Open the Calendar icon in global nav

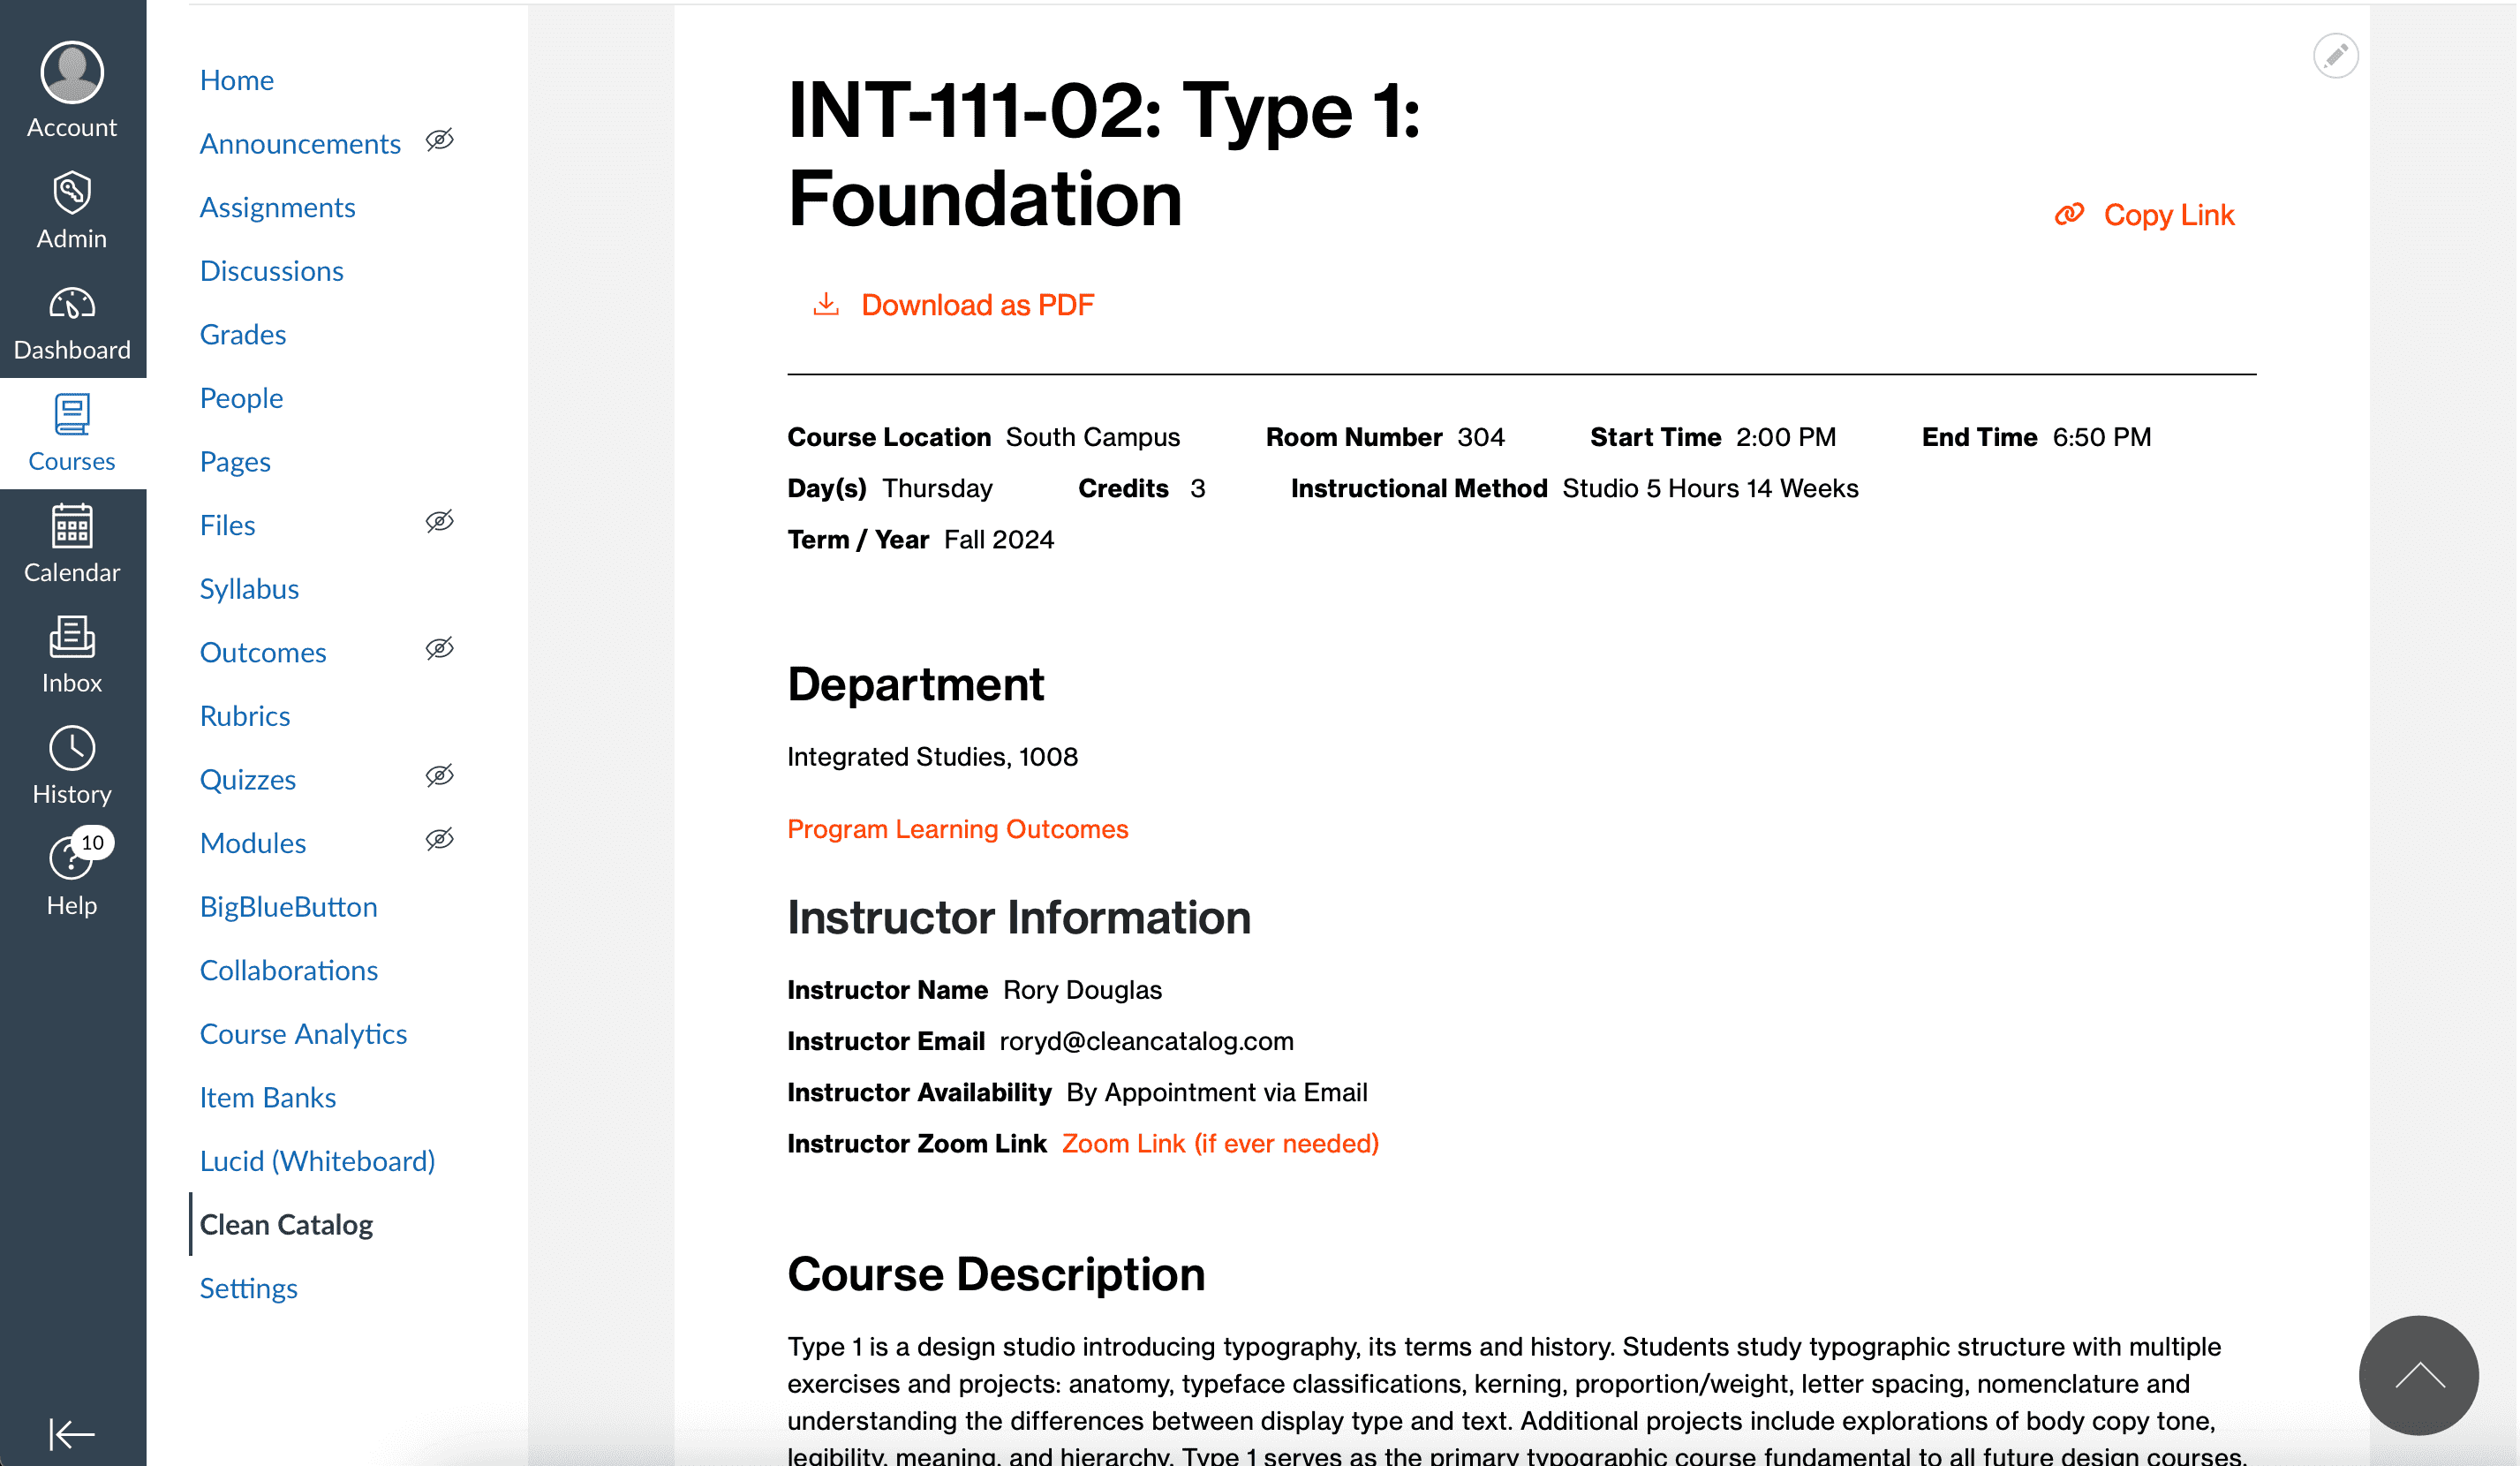point(72,527)
